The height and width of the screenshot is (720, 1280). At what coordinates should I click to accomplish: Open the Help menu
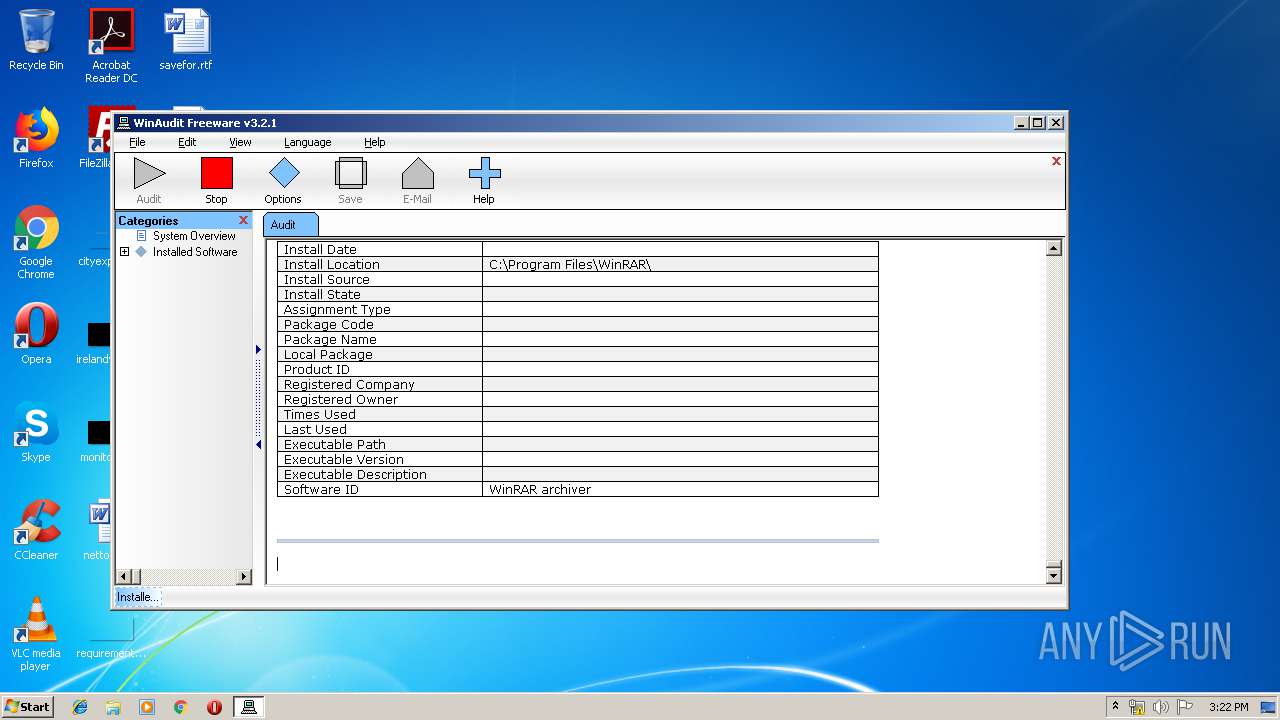374,142
